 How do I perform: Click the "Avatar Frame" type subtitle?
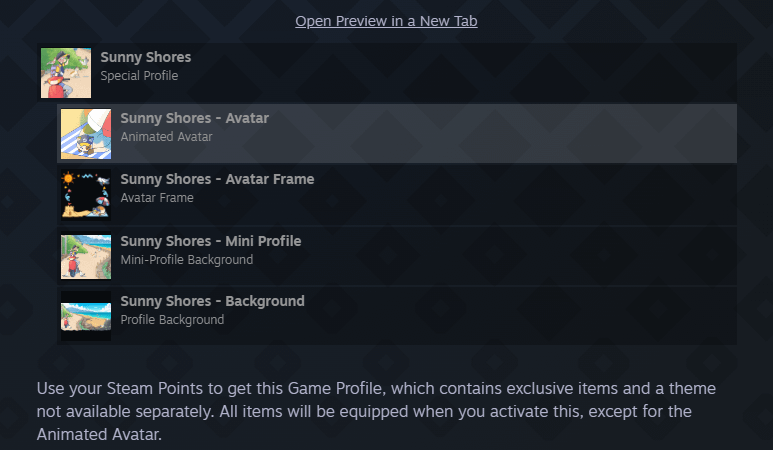click(x=157, y=198)
